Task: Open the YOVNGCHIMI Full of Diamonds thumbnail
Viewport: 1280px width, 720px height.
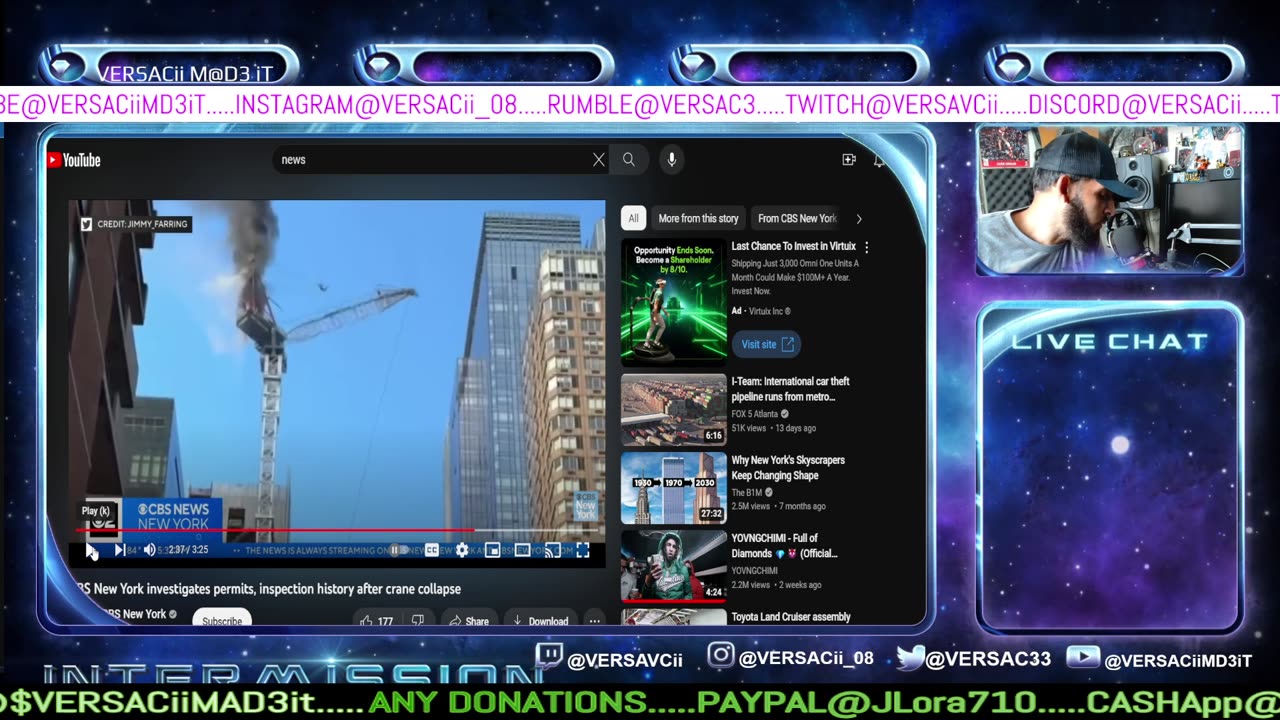Action: (674, 567)
